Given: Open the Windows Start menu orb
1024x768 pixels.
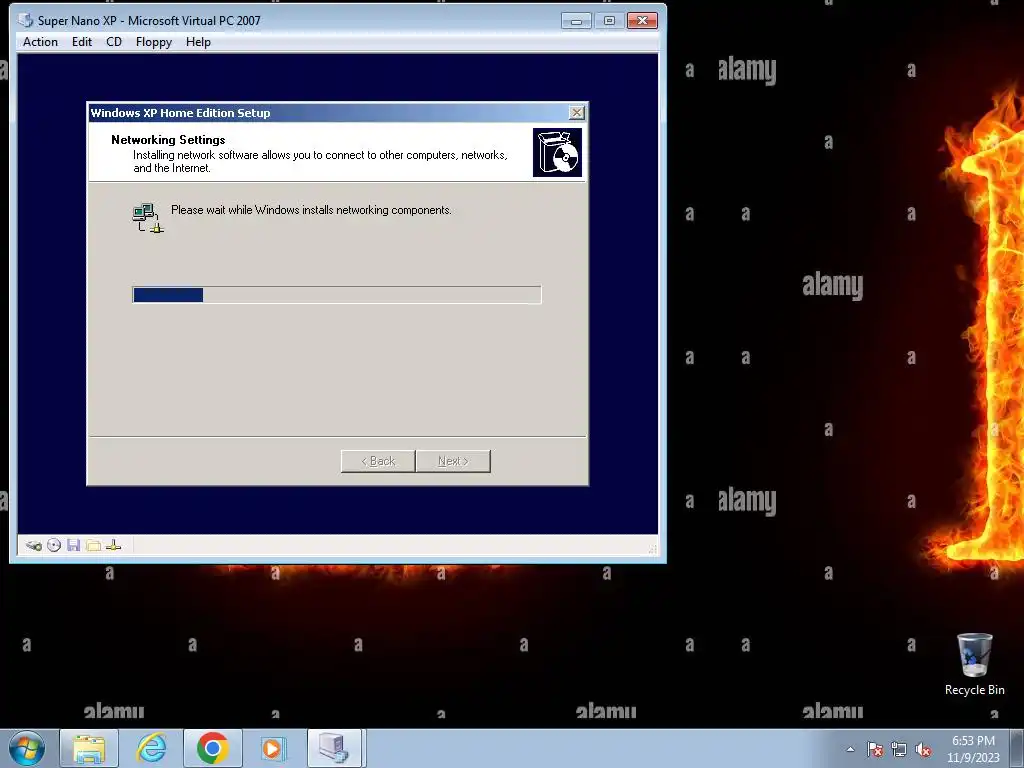Looking at the screenshot, I should 27,748.
